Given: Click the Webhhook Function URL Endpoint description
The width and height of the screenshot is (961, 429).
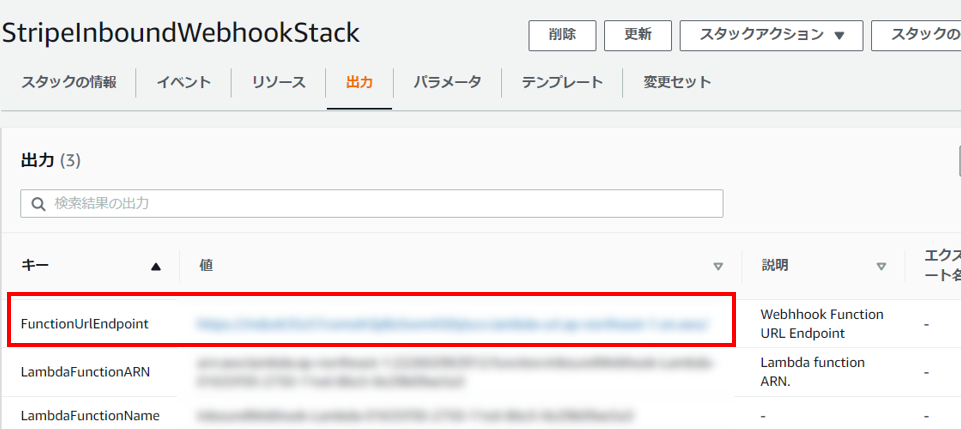Looking at the screenshot, I should (822, 324).
